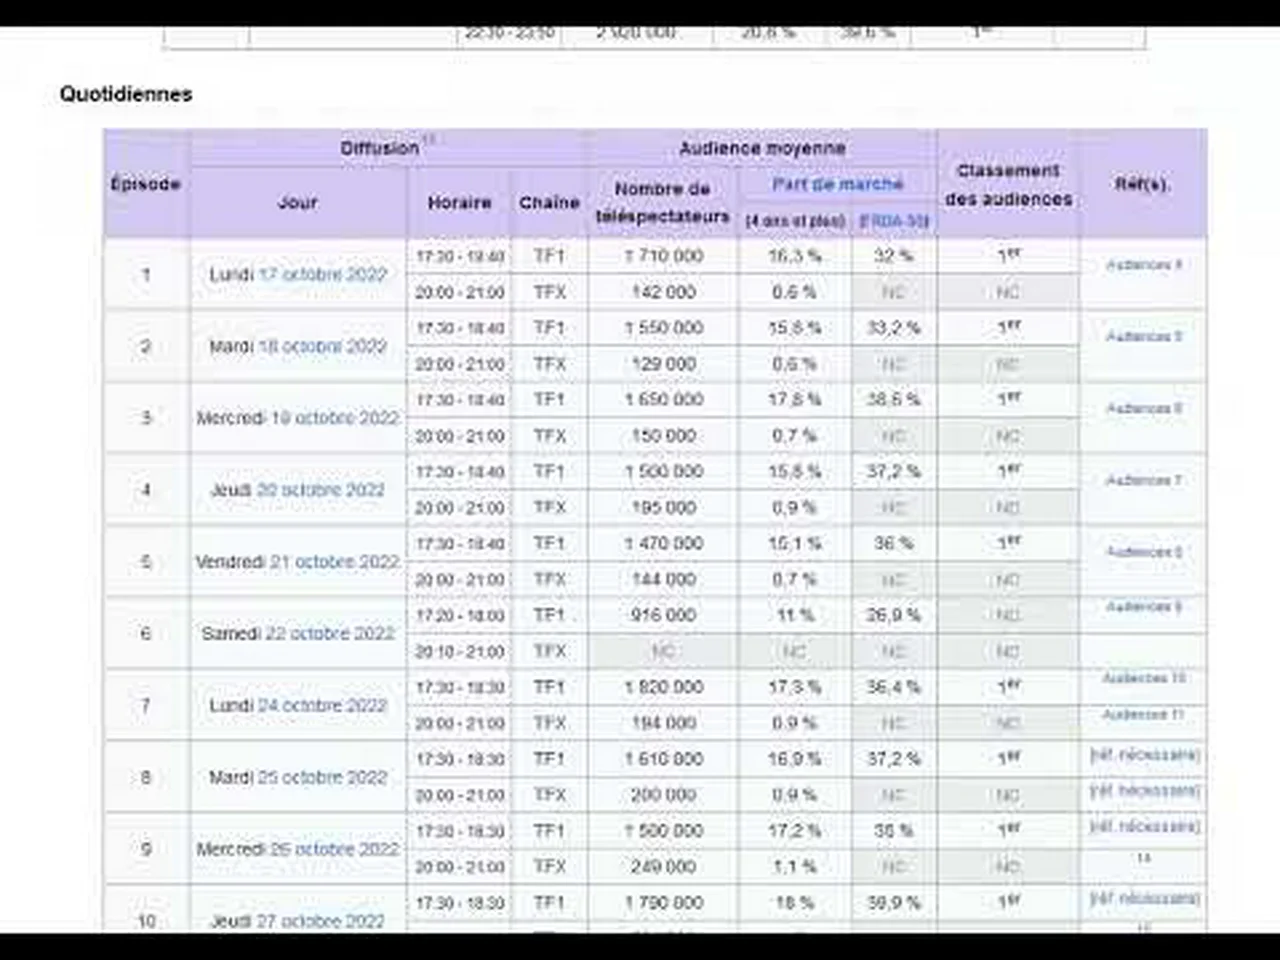Click the 19 octobre 2022 link

tap(335, 418)
